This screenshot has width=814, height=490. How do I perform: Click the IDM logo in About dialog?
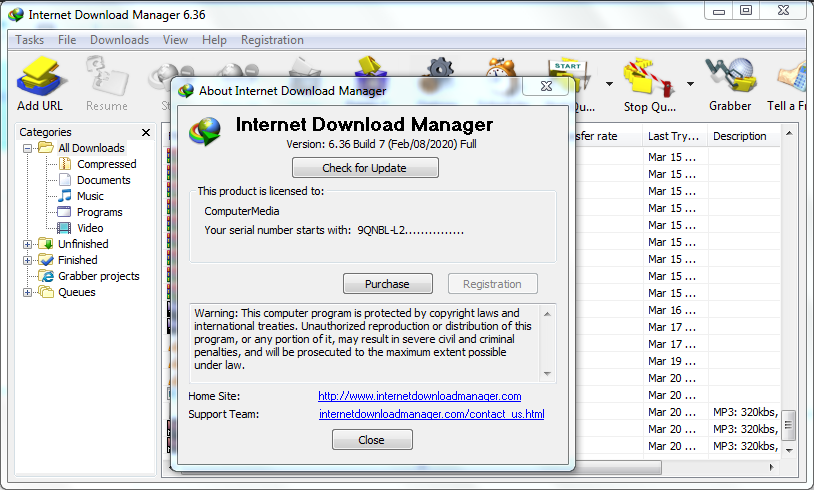(205, 131)
